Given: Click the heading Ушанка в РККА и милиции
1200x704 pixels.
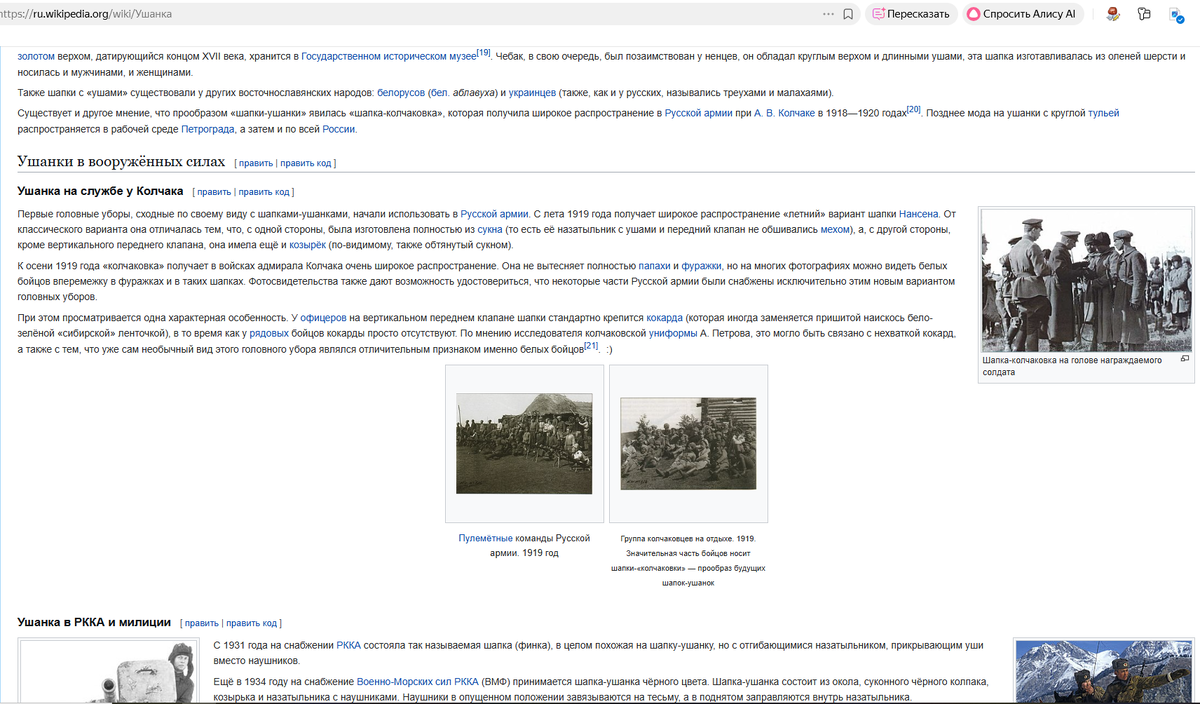Looking at the screenshot, I should [x=94, y=622].
